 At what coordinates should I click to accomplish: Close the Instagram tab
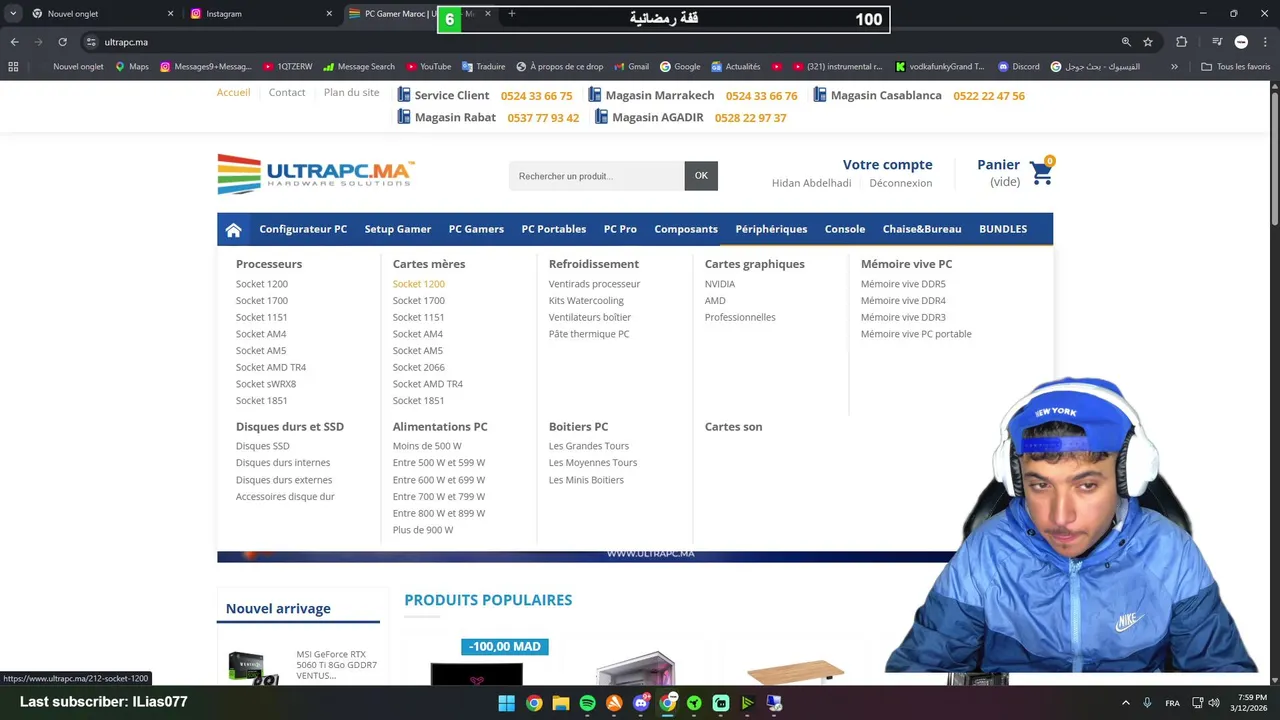point(329,14)
